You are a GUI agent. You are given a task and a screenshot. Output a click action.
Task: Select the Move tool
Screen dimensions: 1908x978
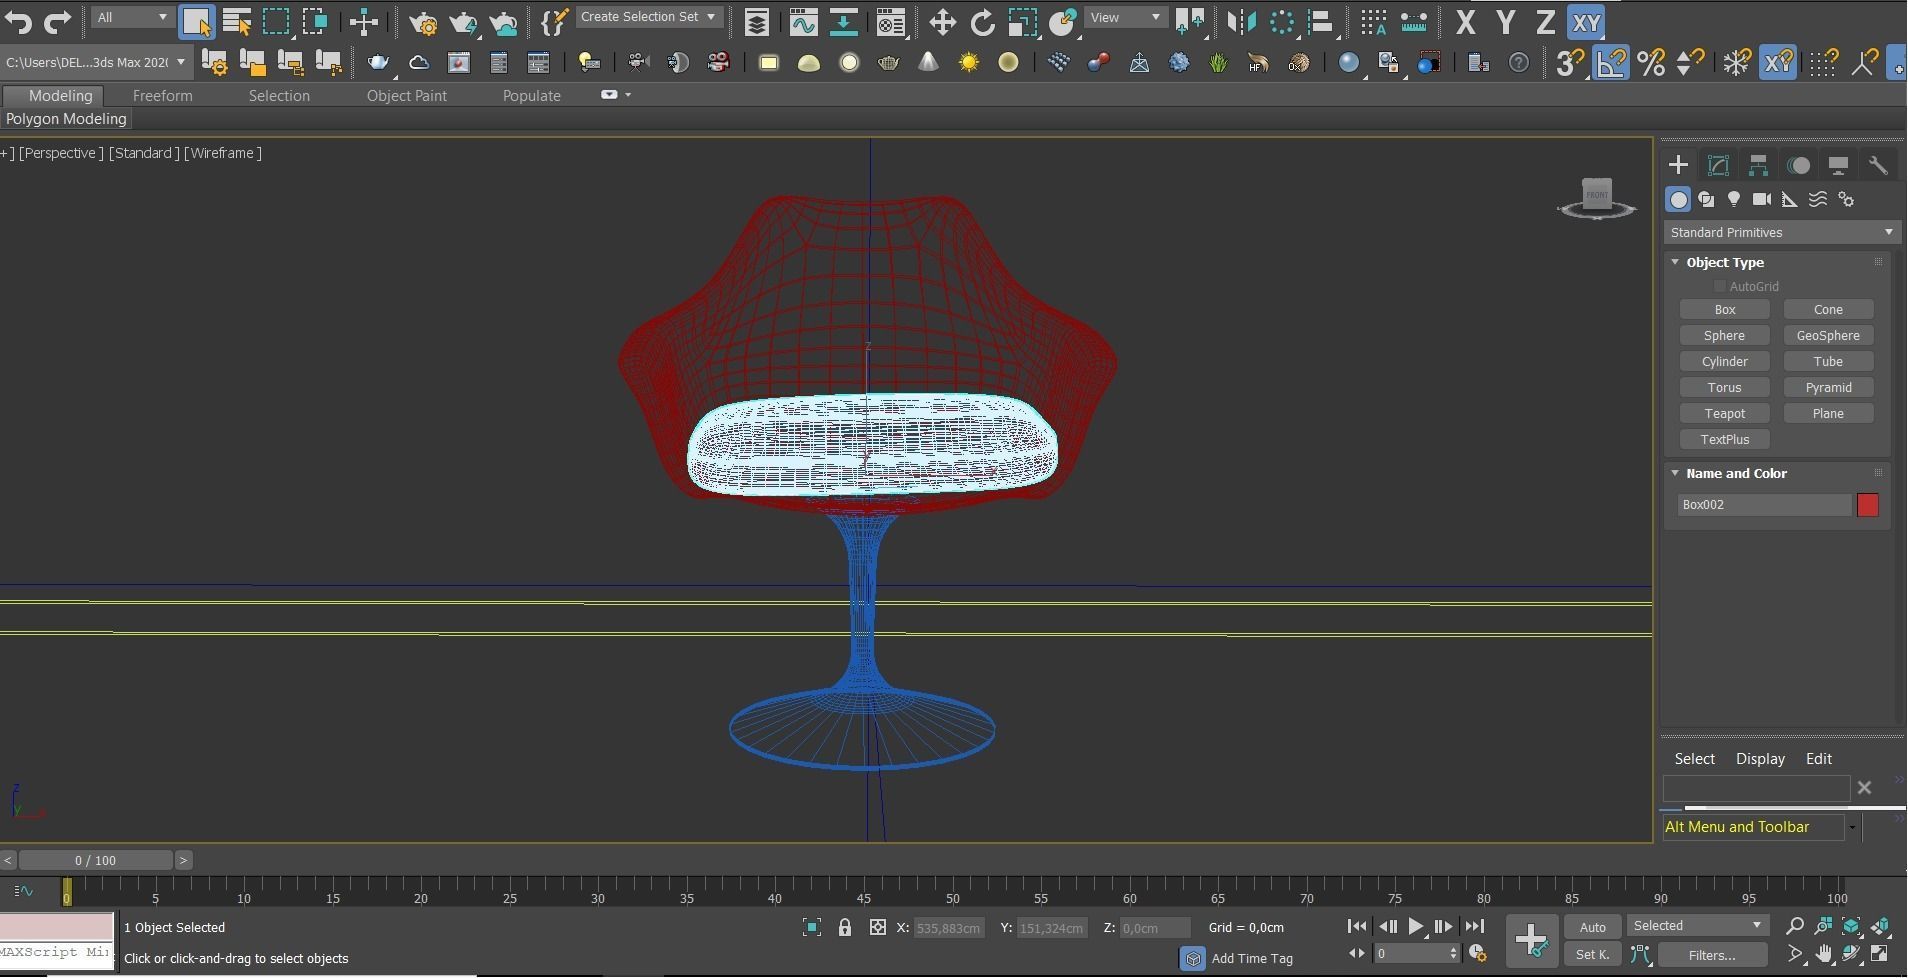click(942, 21)
